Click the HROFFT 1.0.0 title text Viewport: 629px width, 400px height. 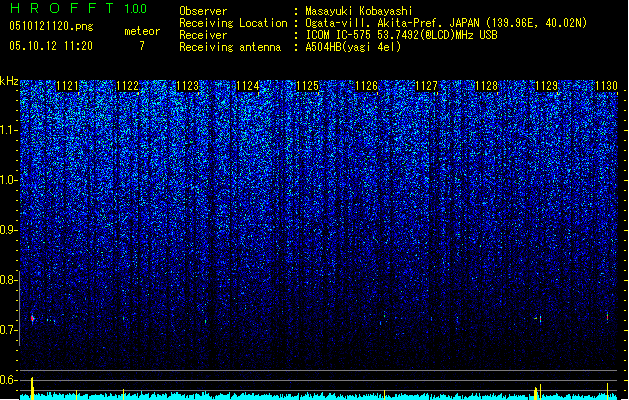pyautogui.click(x=79, y=8)
